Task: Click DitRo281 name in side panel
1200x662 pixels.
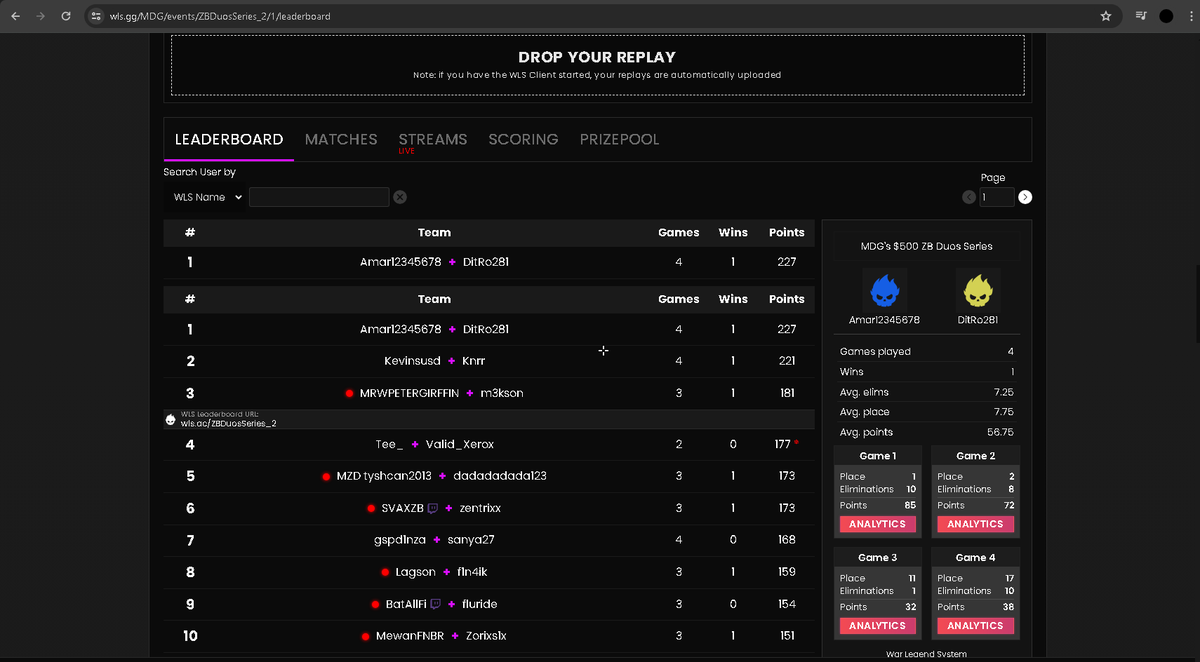Action: point(977,320)
